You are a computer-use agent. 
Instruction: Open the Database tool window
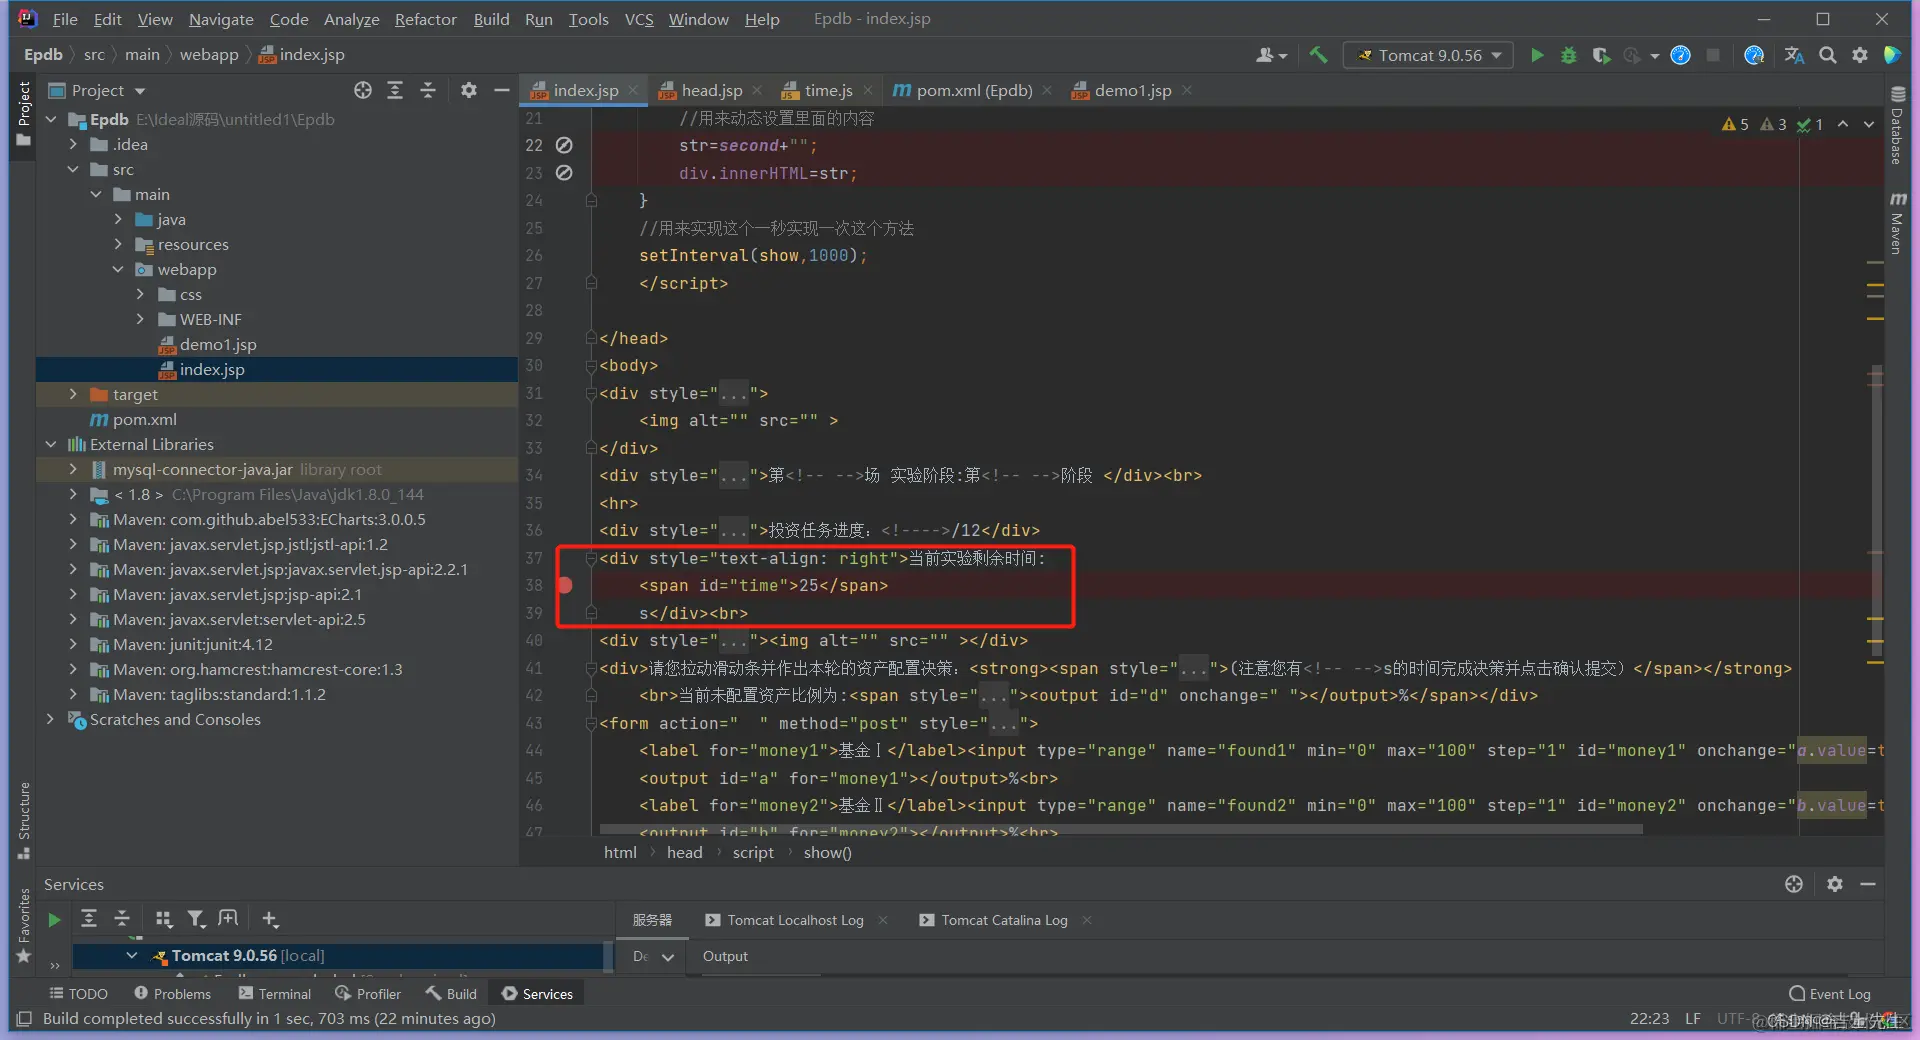1897,125
